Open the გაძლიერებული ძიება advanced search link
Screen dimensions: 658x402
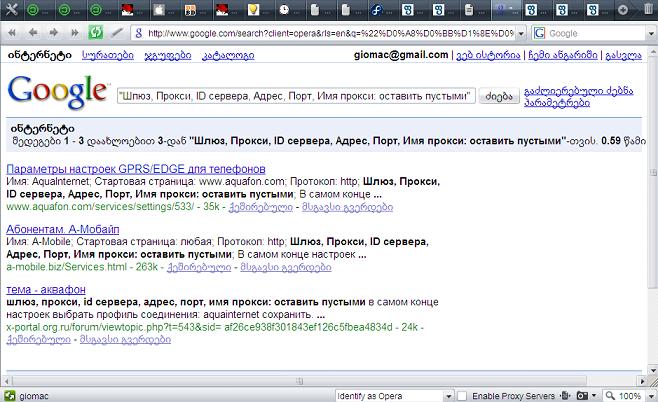pos(579,91)
